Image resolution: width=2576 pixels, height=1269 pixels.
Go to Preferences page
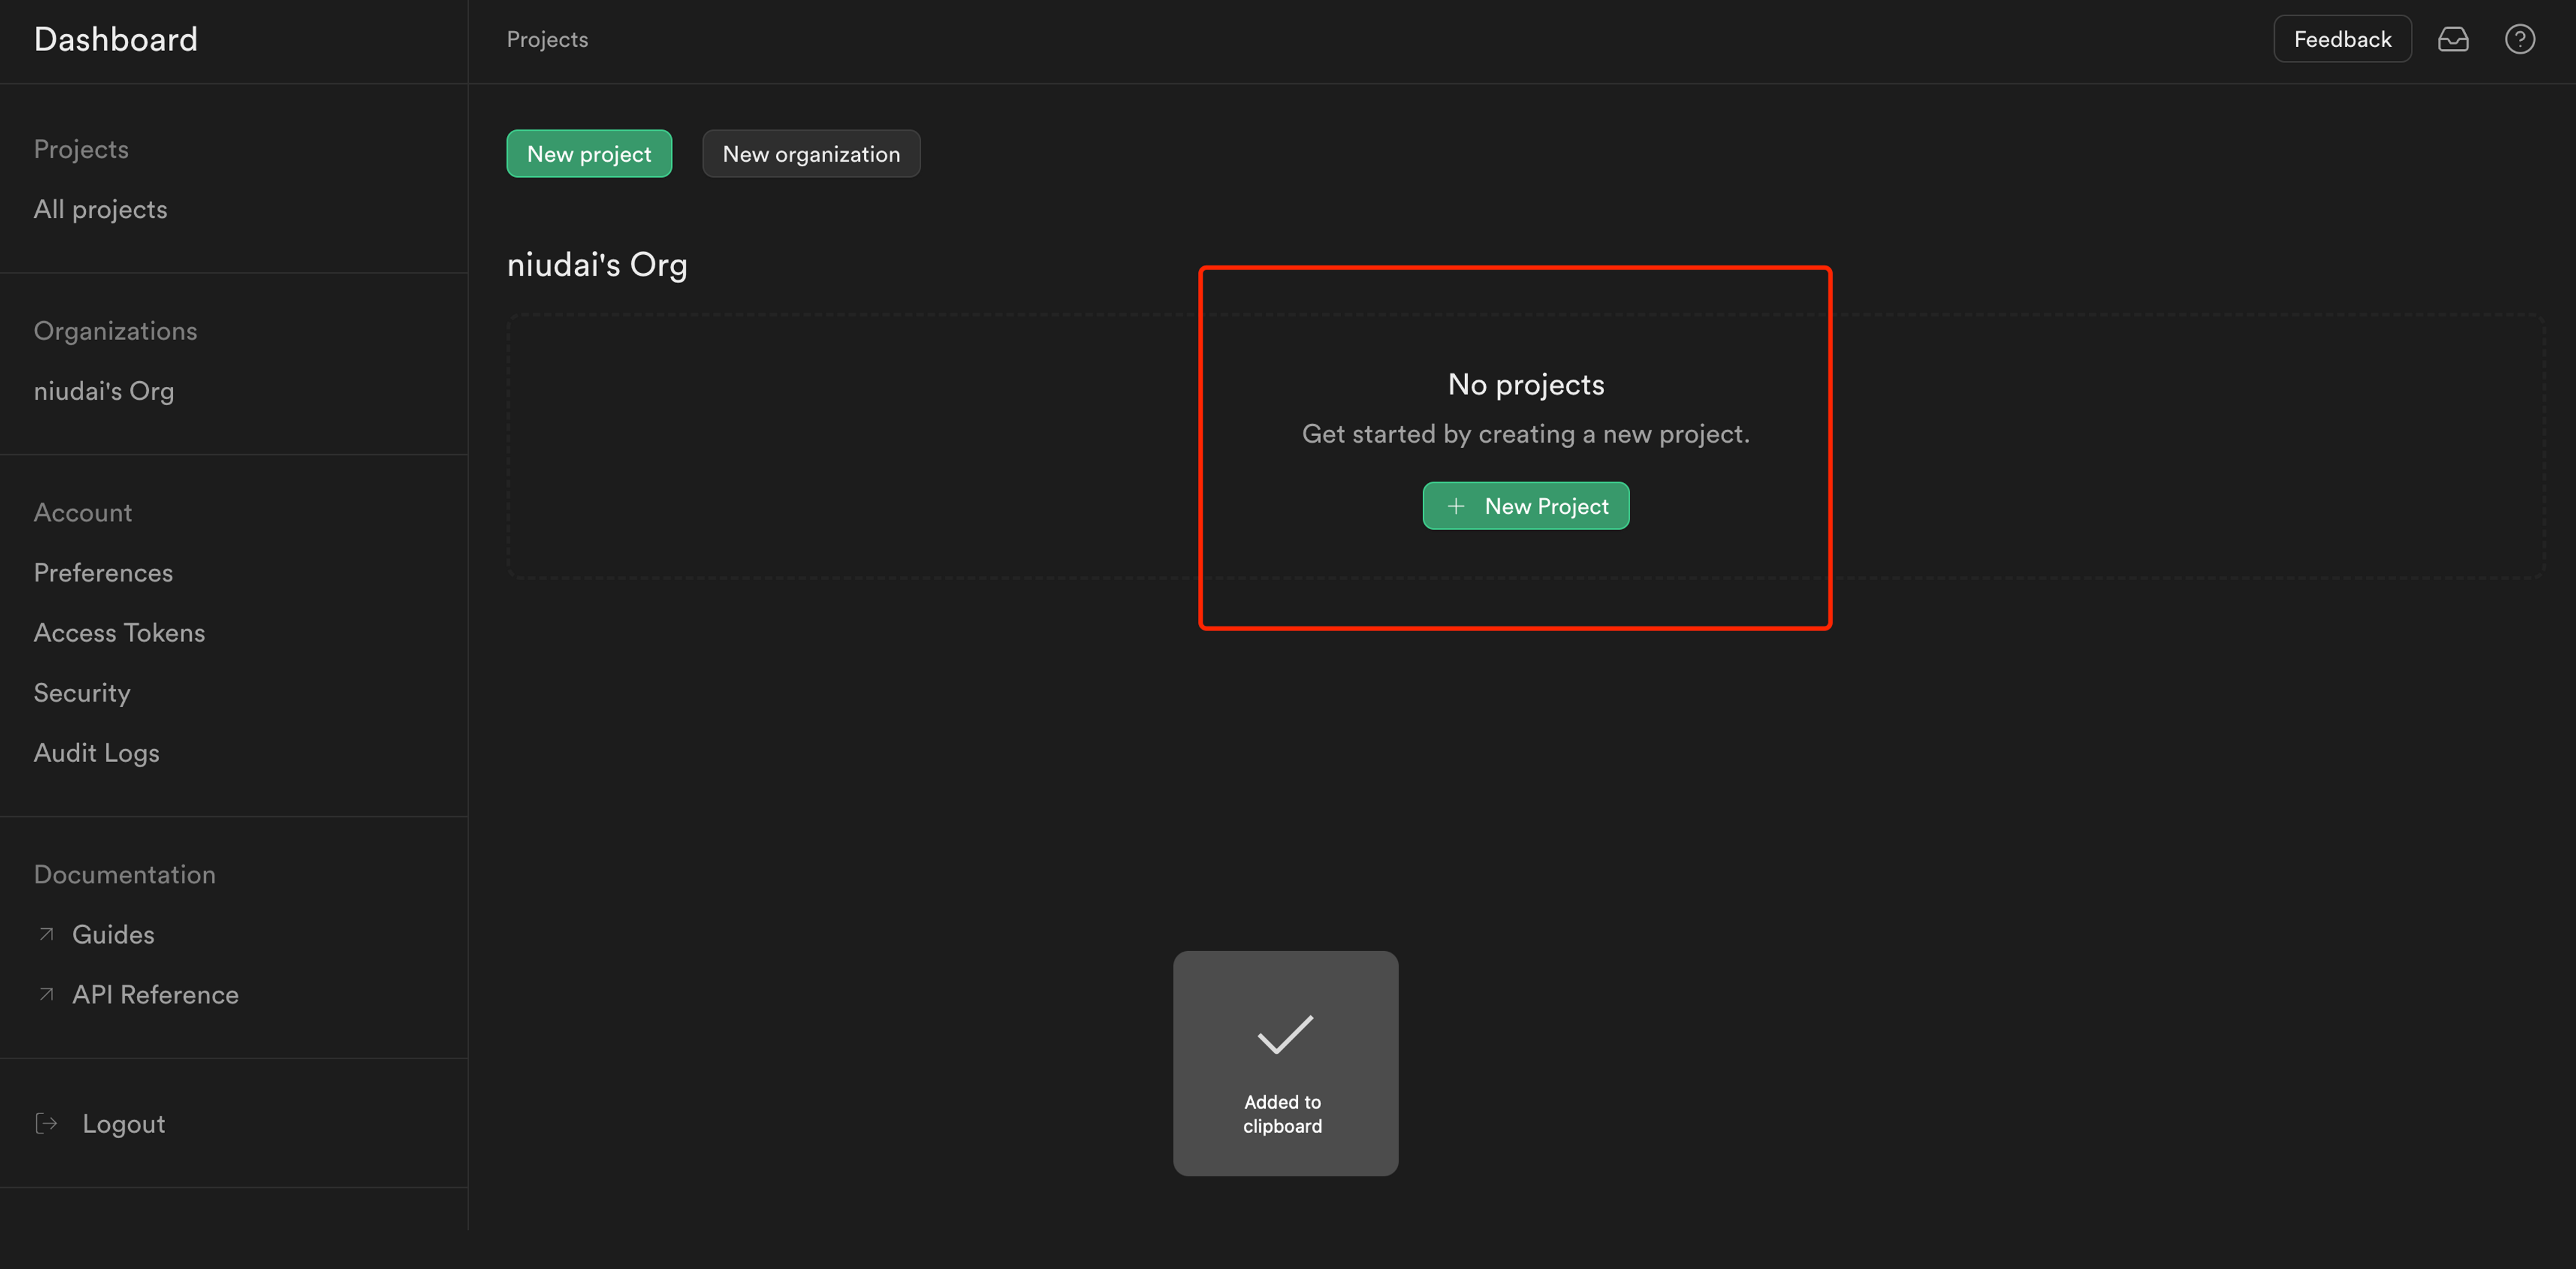[103, 573]
